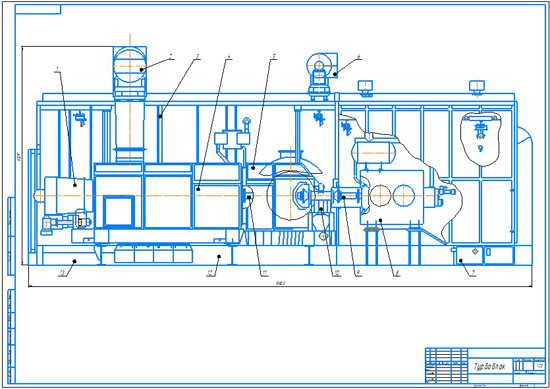Viewport: 550px width, 389px height.
Task: Select callout number 7 at bottom right
Action: (x=473, y=273)
